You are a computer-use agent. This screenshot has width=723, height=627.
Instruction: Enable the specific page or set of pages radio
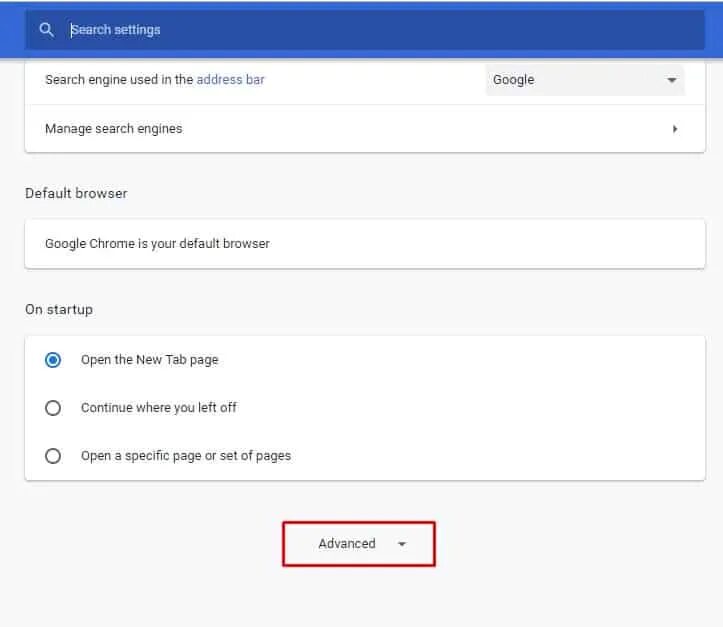[x=54, y=456]
